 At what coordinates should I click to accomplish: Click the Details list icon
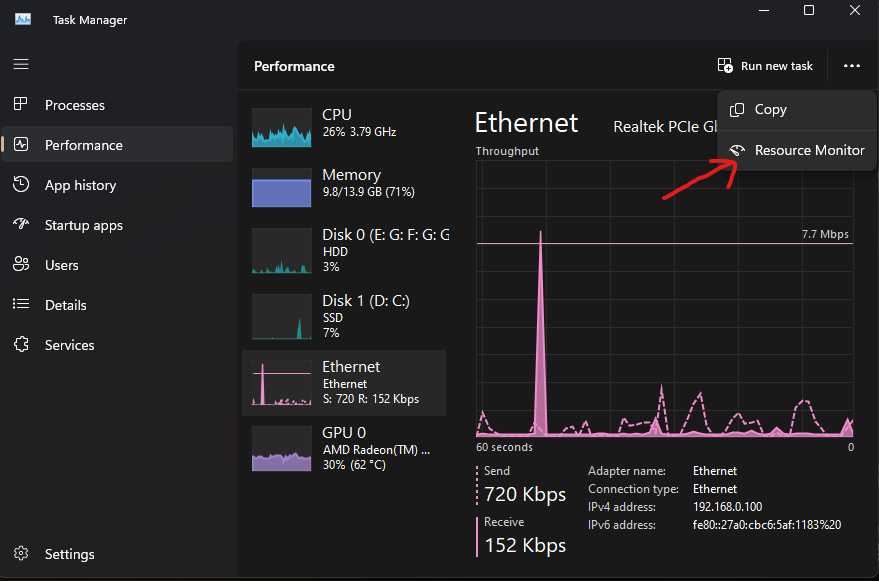(21, 305)
